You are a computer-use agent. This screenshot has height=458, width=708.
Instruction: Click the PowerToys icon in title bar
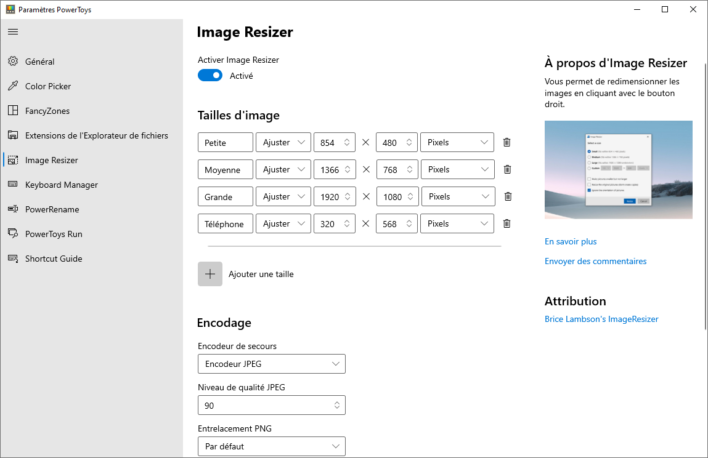tap(10, 9)
